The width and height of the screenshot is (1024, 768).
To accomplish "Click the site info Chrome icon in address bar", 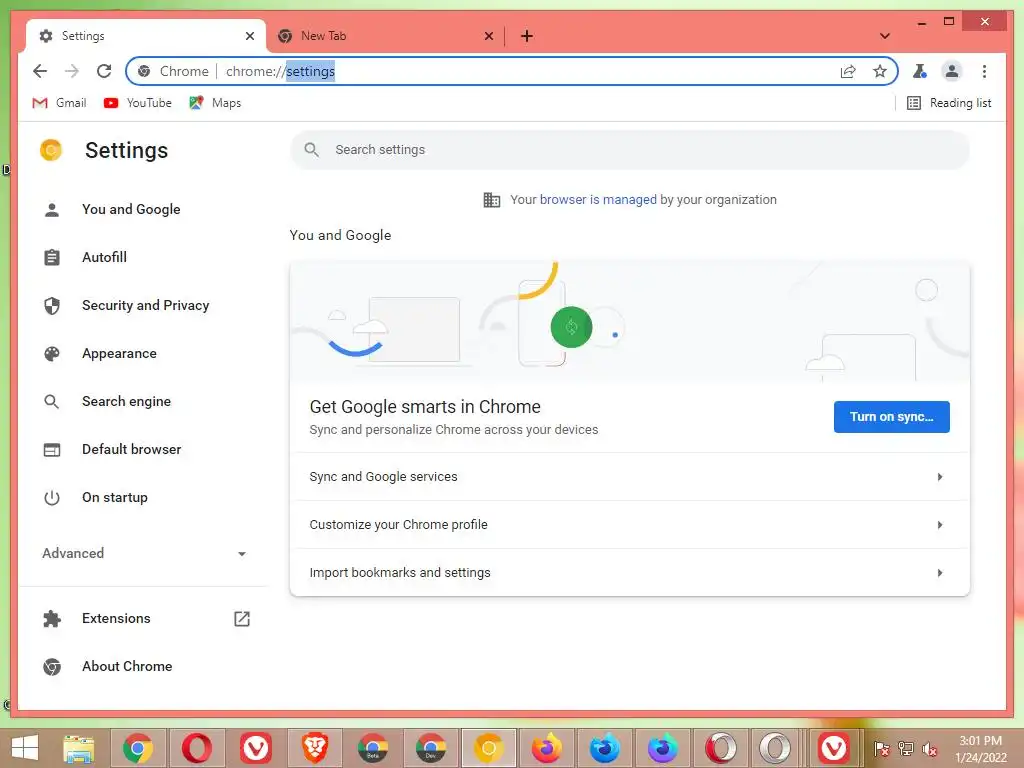I will coord(144,71).
